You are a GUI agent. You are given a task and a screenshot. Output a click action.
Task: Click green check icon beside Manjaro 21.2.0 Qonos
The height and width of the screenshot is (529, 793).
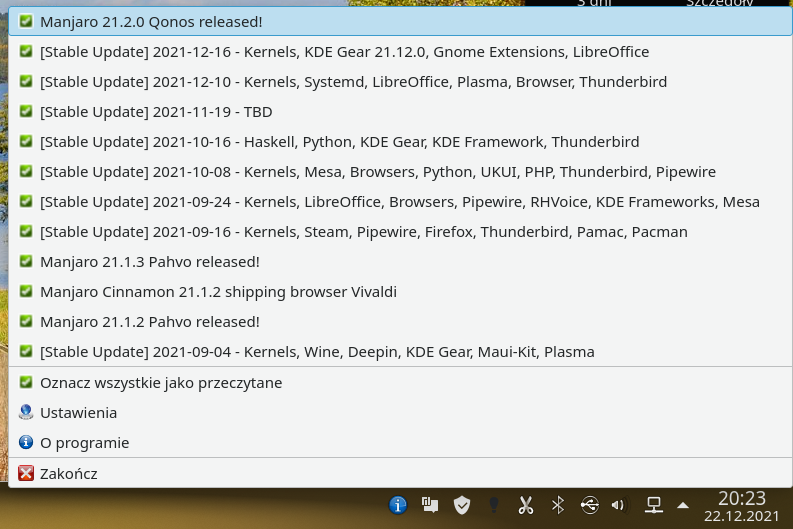[x=26, y=21]
